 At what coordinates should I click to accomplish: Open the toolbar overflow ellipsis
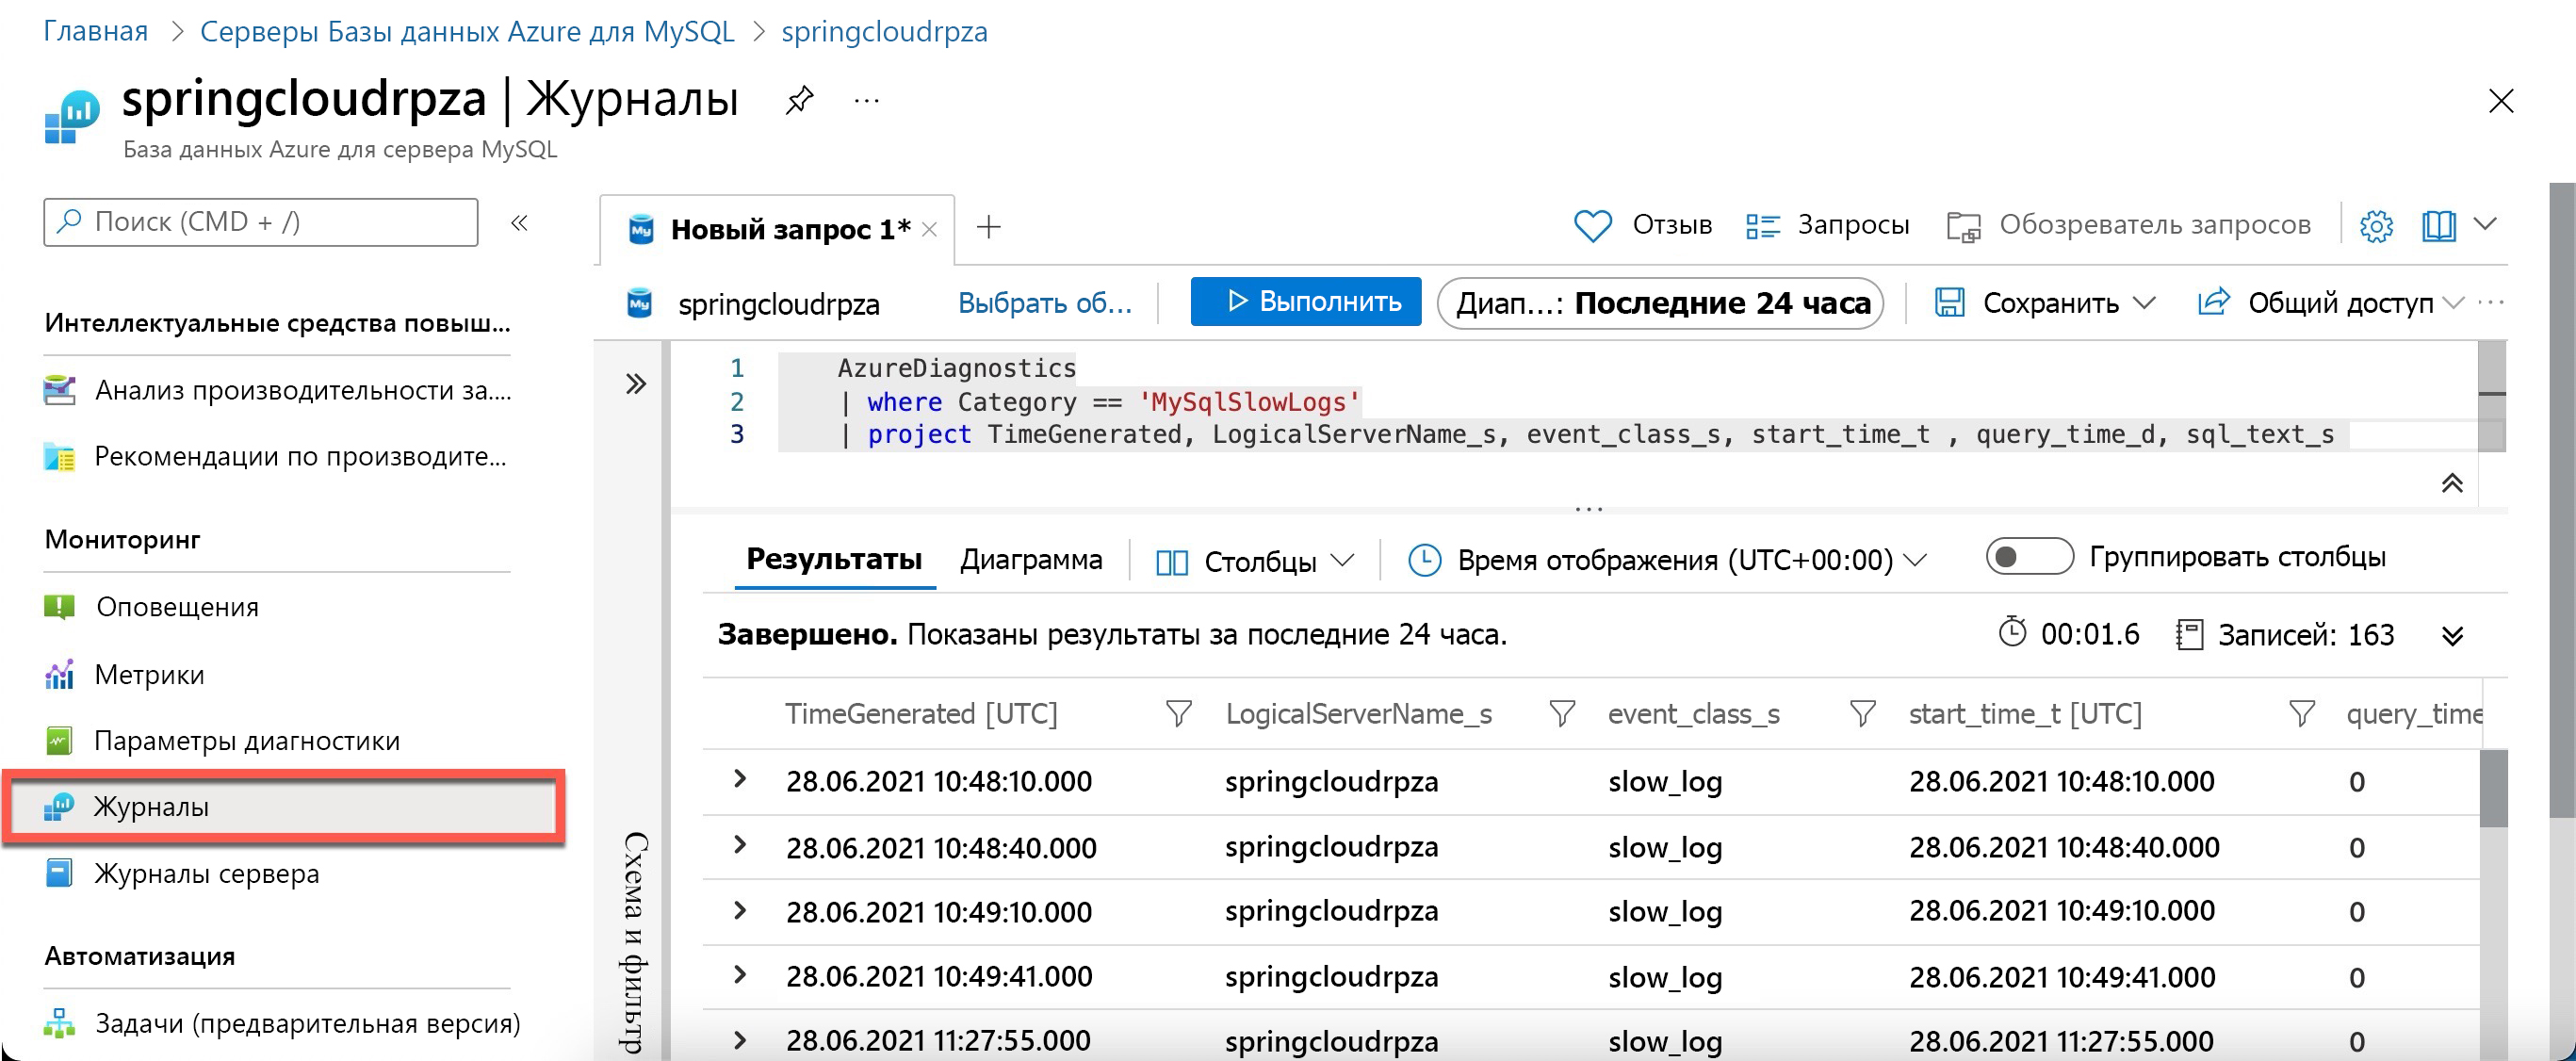tap(2491, 303)
